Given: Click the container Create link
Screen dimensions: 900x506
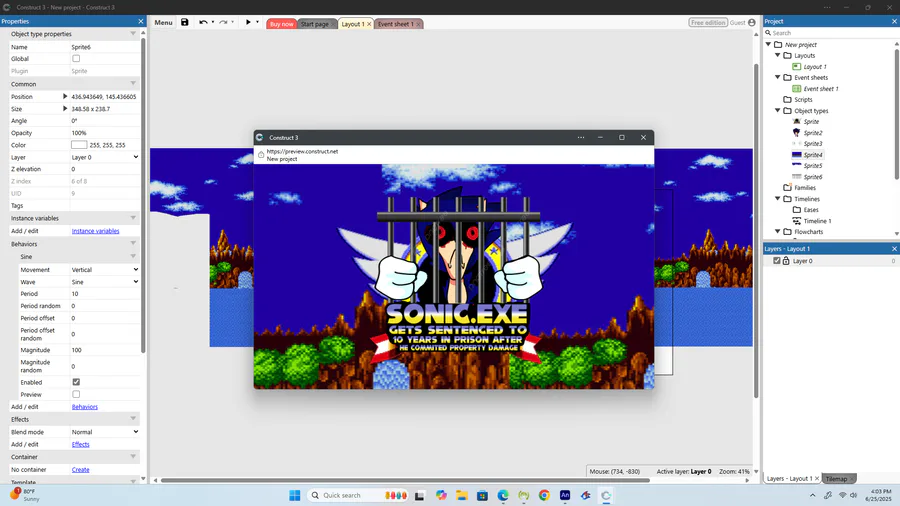Looking at the screenshot, I should tap(80, 469).
